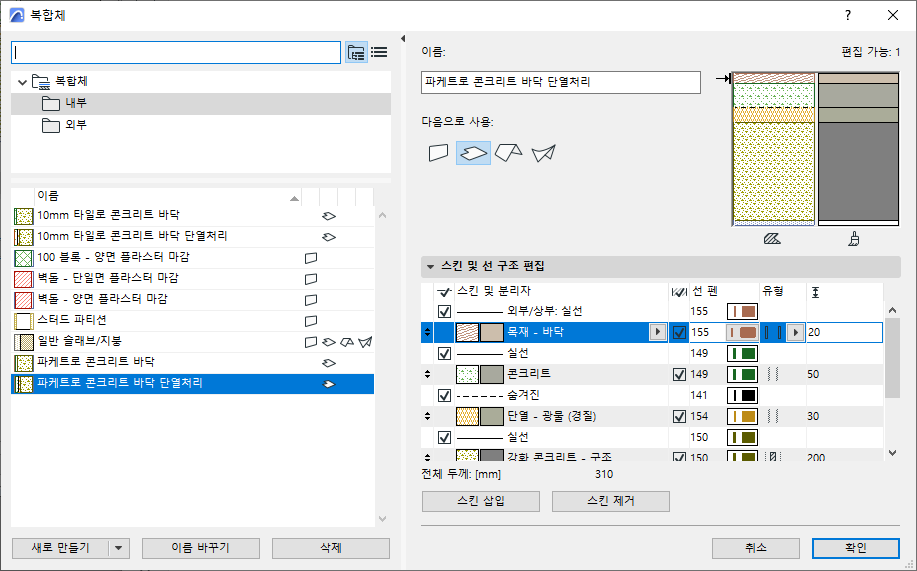Click the 이름 바꾸기 button
The height and width of the screenshot is (571, 917).
(x=201, y=548)
